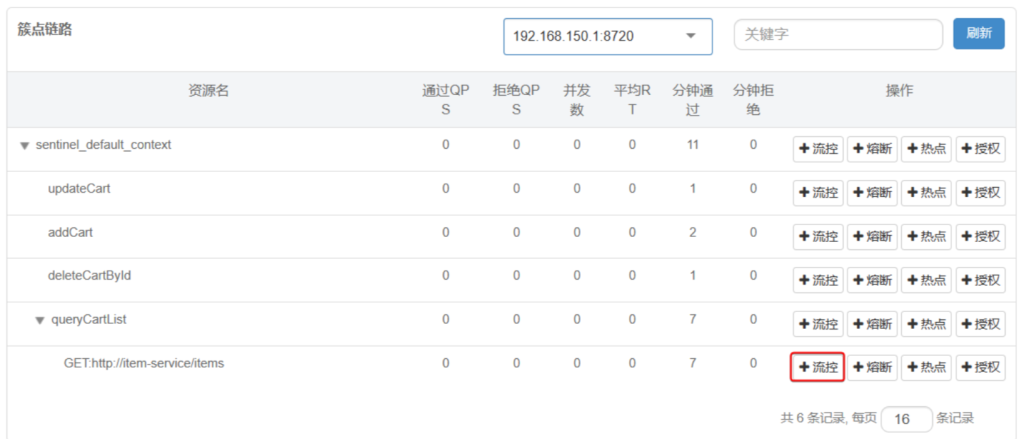Open the 192.168.150.1:8720 machine dropdown

point(607,36)
